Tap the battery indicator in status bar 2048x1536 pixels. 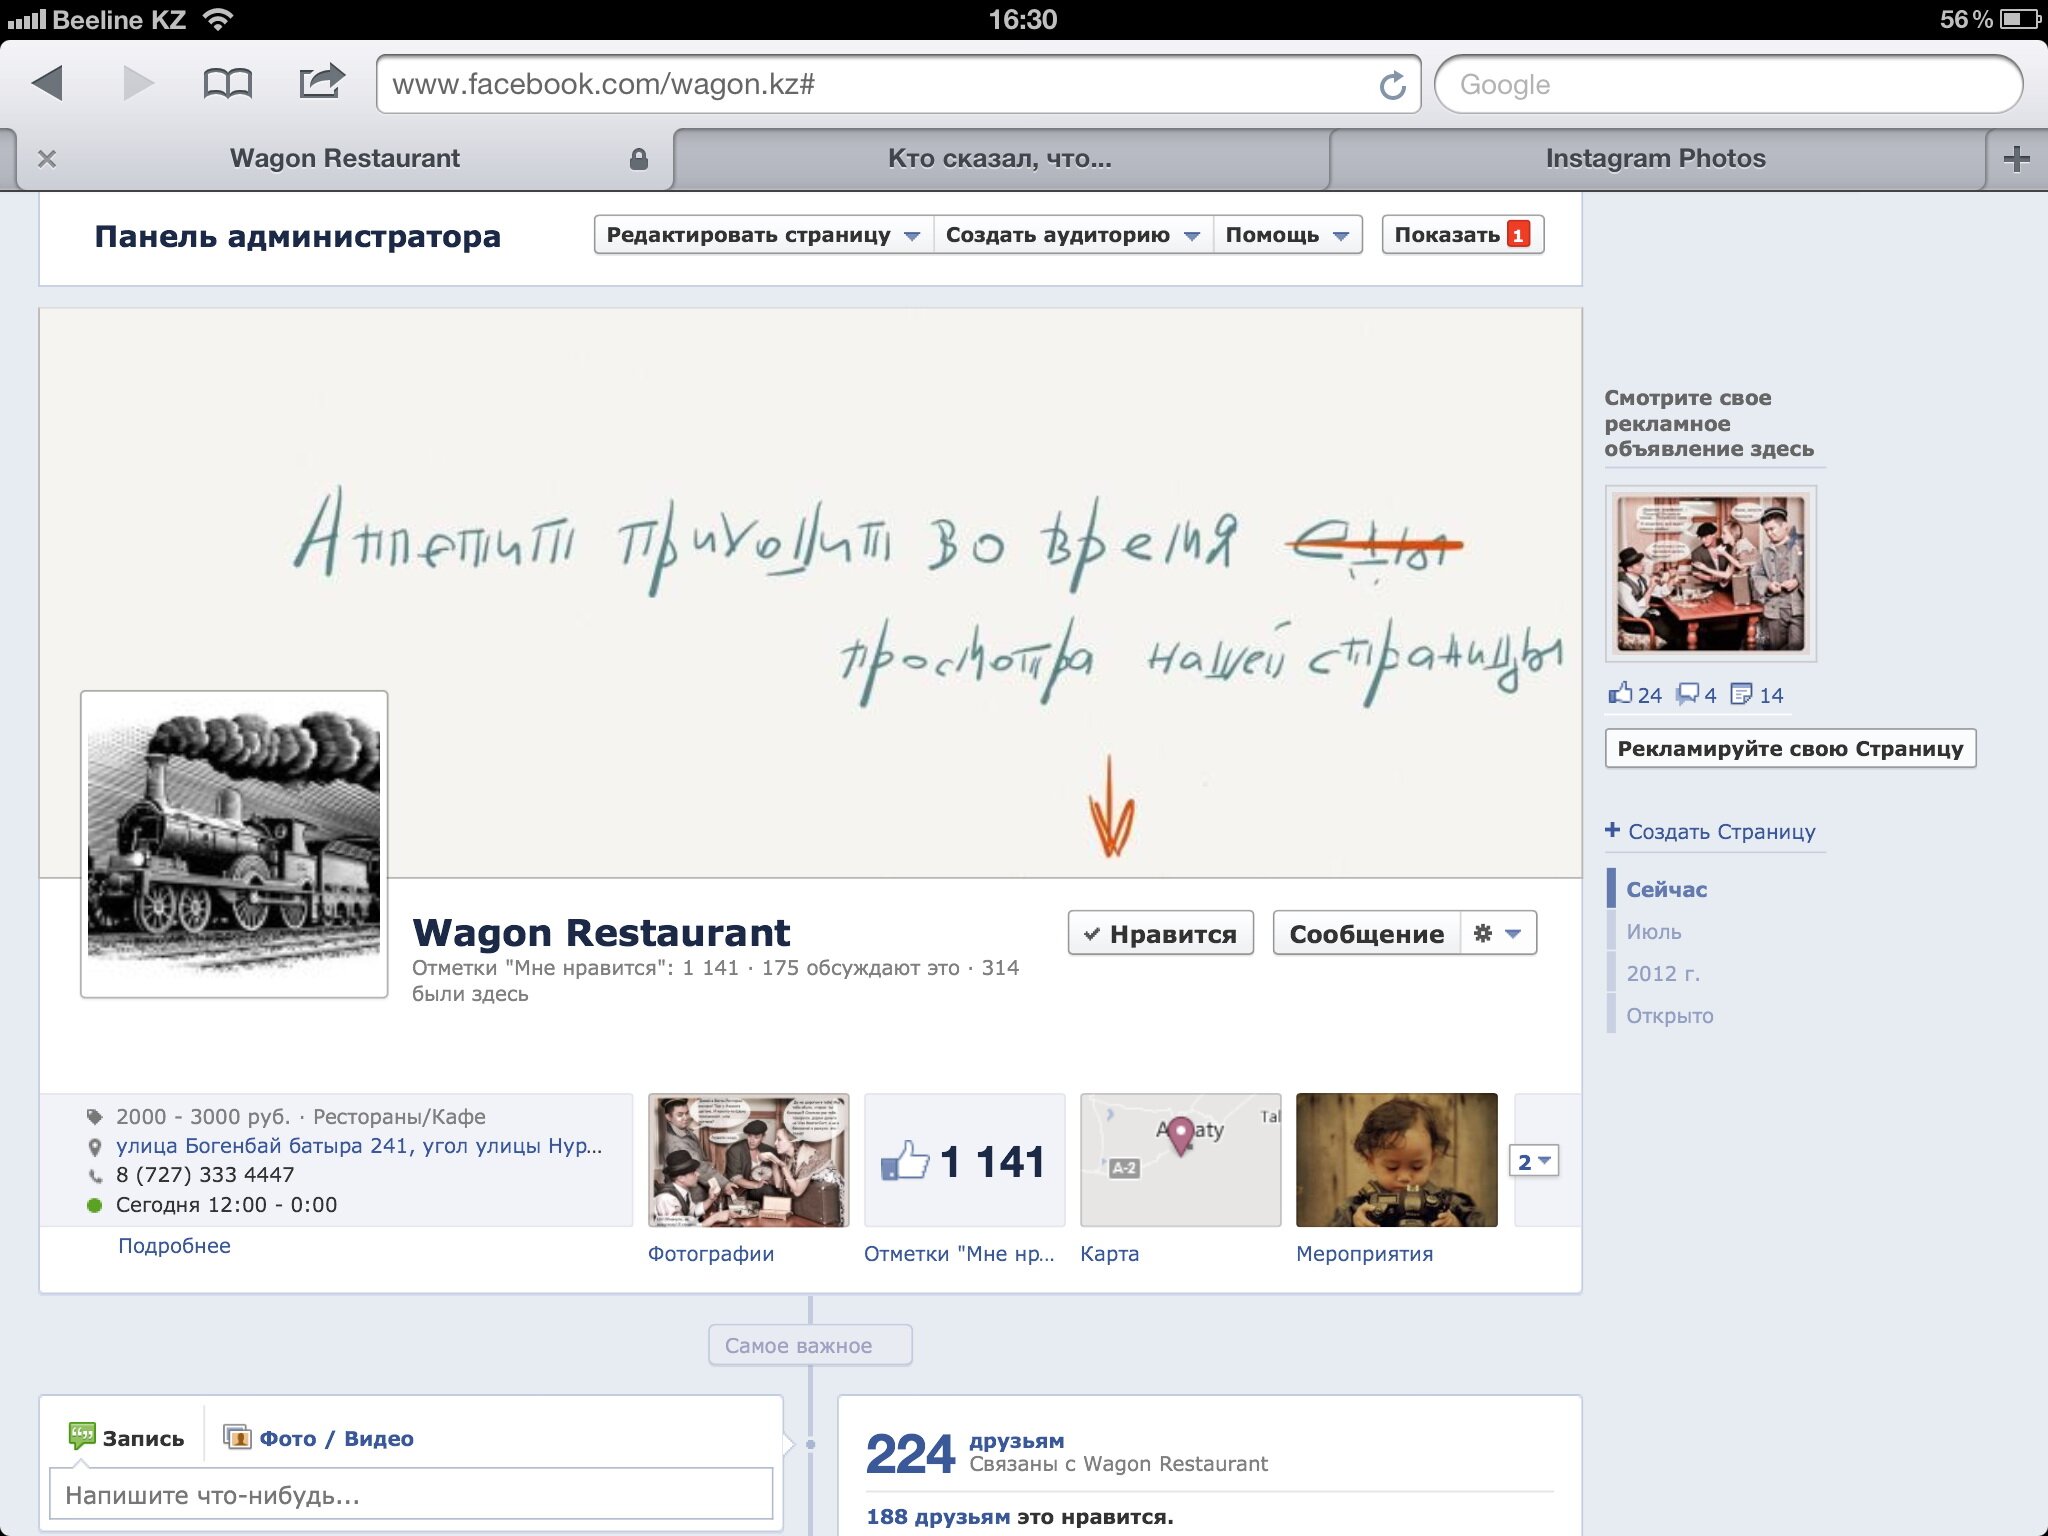[x=2019, y=19]
